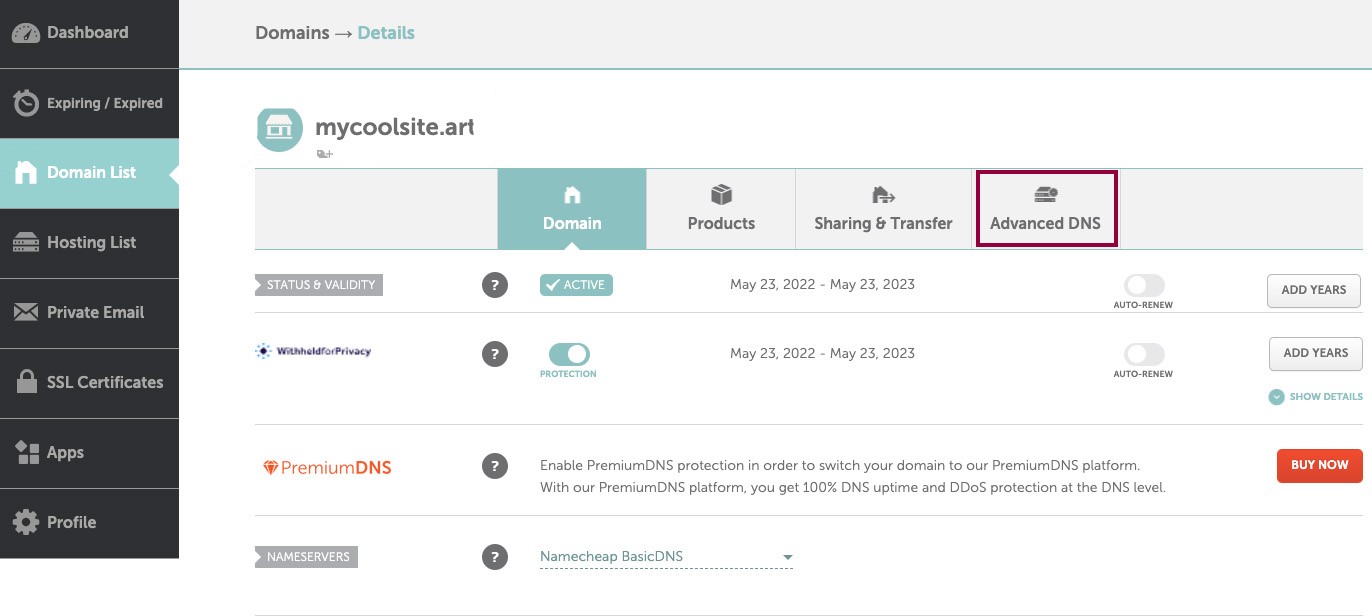This screenshot has height=616, width=1372.
Task: Switch to the Sharing & Transfer tab
Action: pyautogui.click(x=883, y=209)
